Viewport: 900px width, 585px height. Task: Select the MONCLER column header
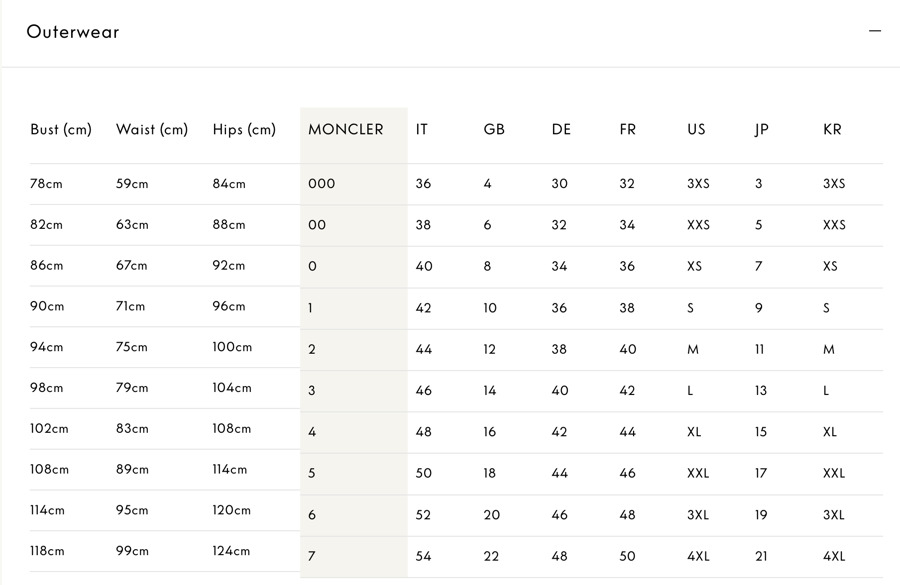346,130
